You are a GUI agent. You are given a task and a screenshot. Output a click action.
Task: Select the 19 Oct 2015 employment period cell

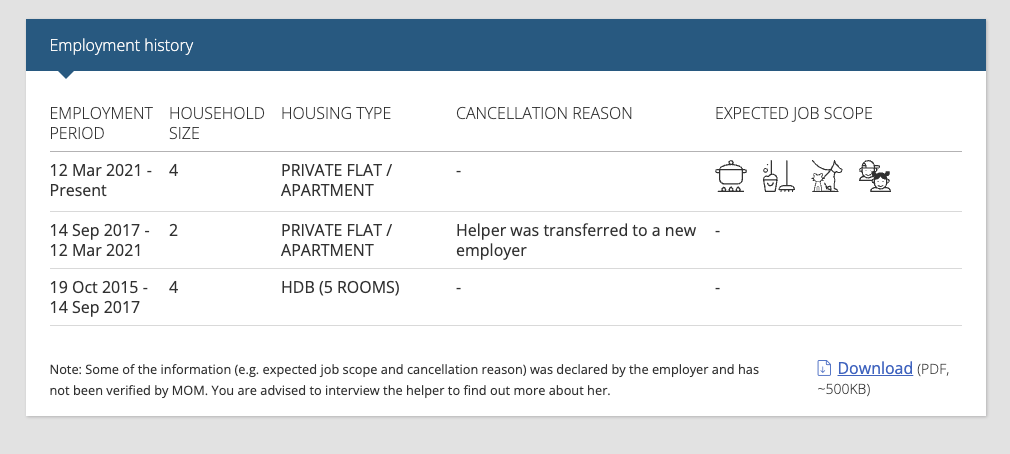coord(99,297)
